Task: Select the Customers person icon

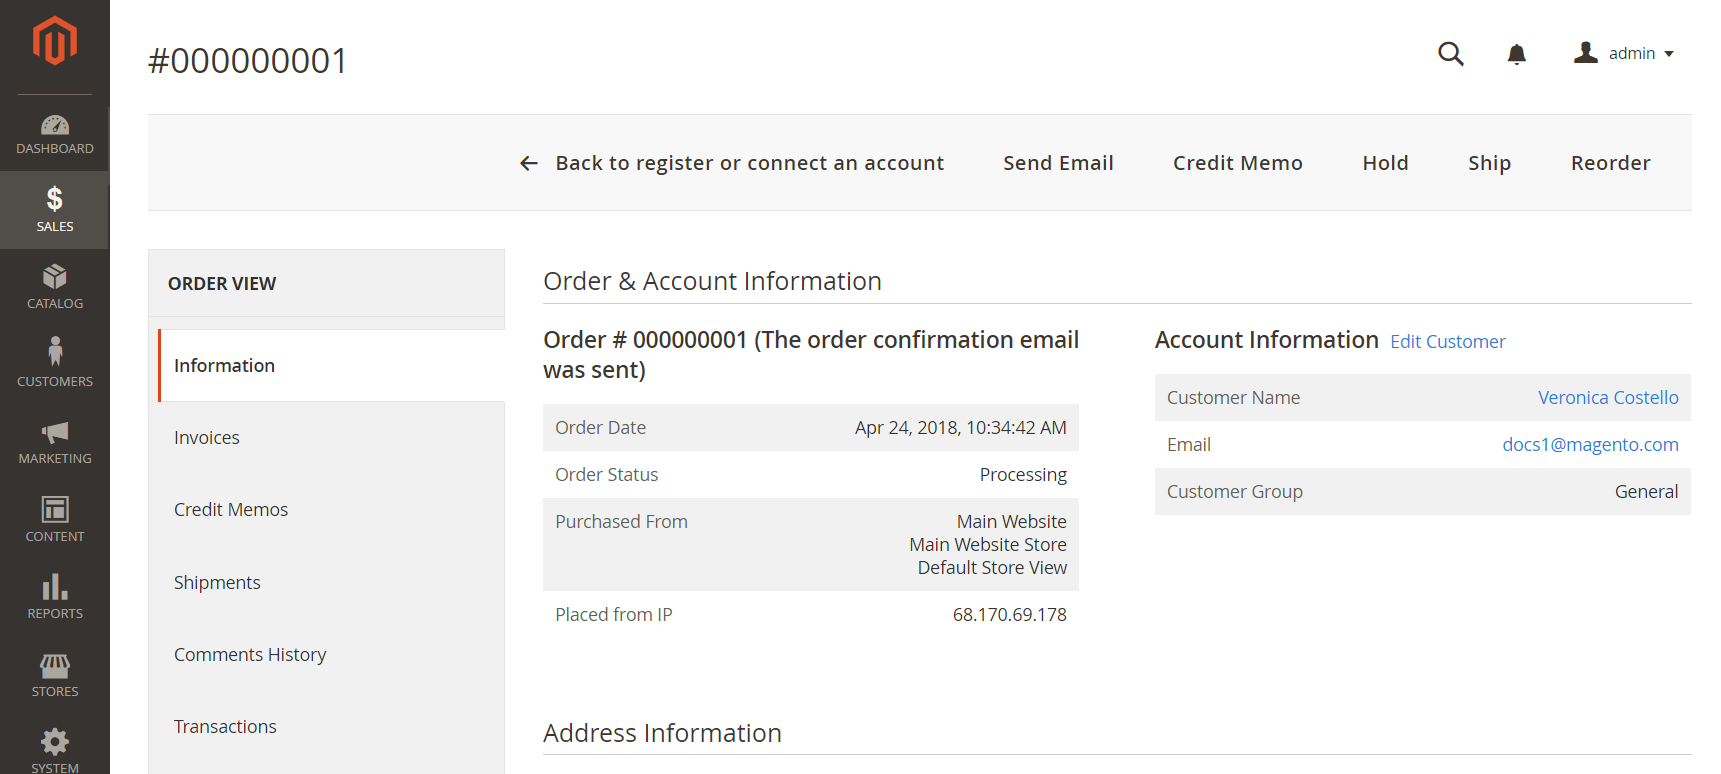Action: (x=55, y=351)
